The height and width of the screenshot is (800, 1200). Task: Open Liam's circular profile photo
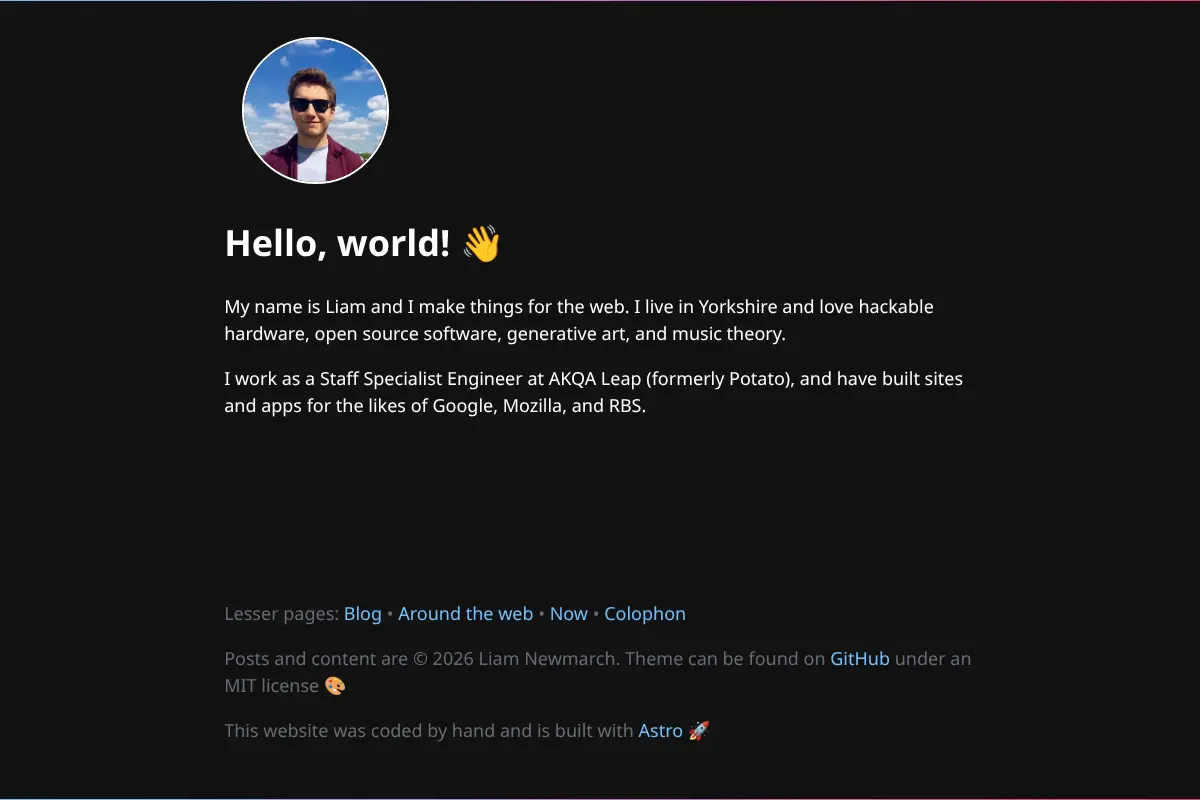click(x=316, y=110)
